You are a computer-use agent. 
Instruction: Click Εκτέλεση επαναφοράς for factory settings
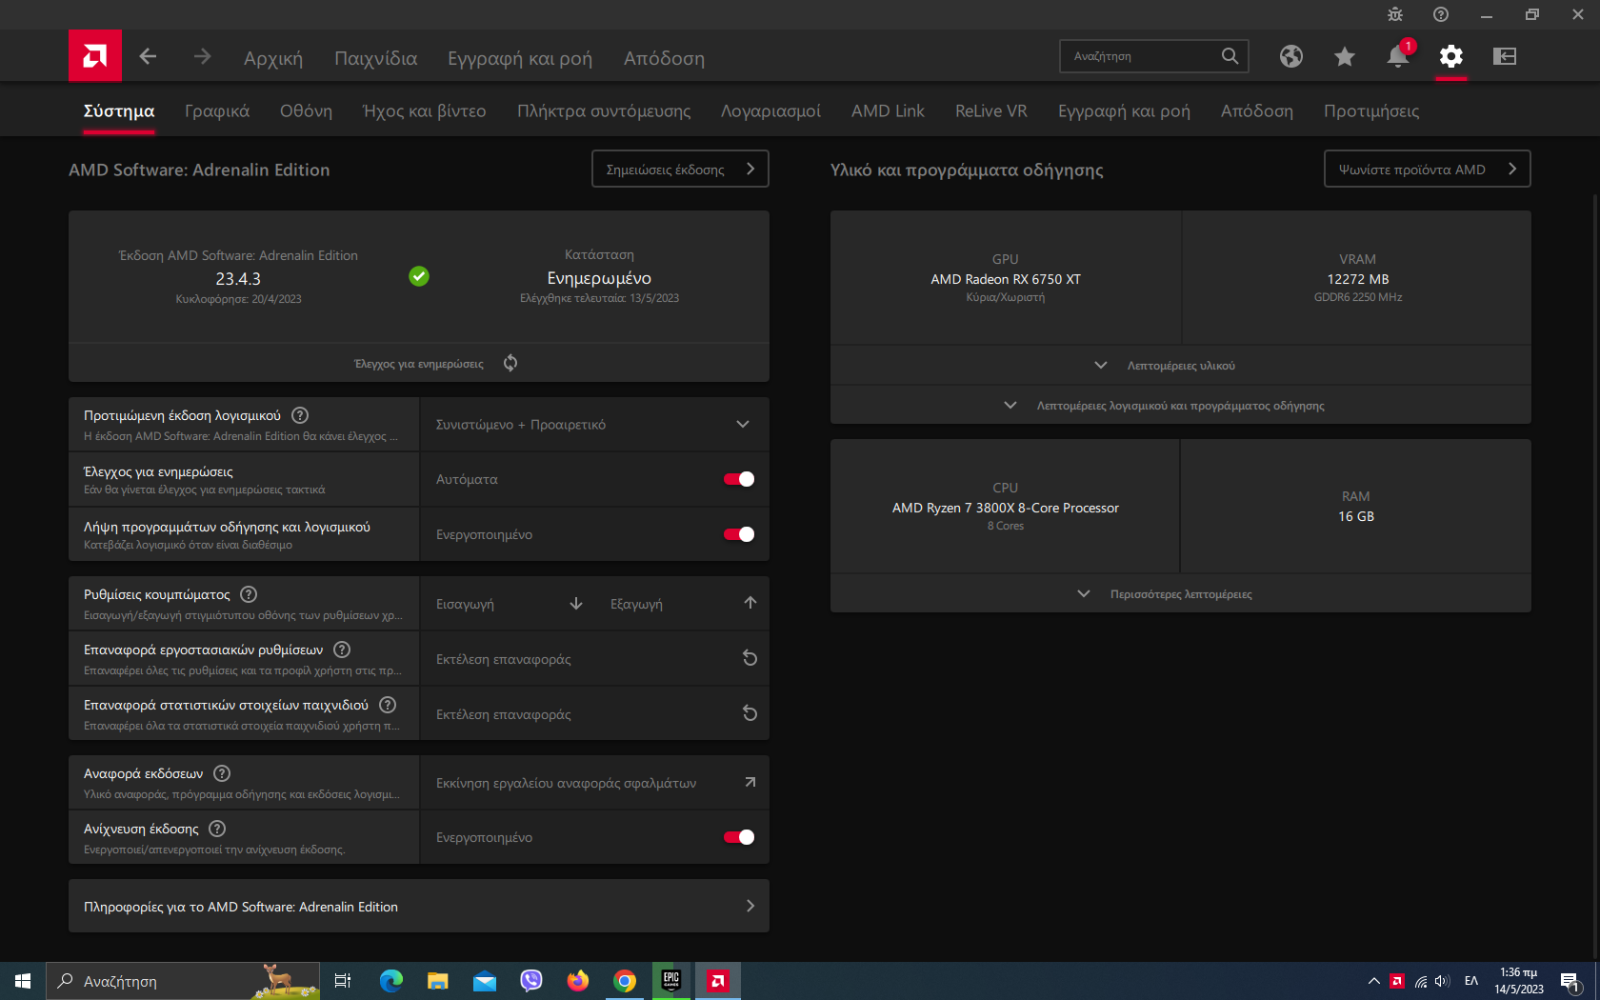pos(594,659)
